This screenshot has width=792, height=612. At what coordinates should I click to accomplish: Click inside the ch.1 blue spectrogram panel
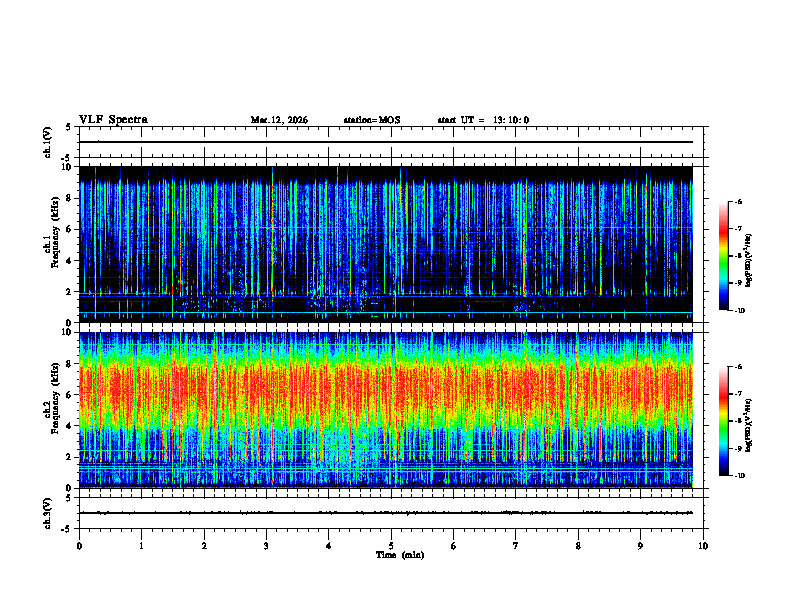click(x=386, y=244)
